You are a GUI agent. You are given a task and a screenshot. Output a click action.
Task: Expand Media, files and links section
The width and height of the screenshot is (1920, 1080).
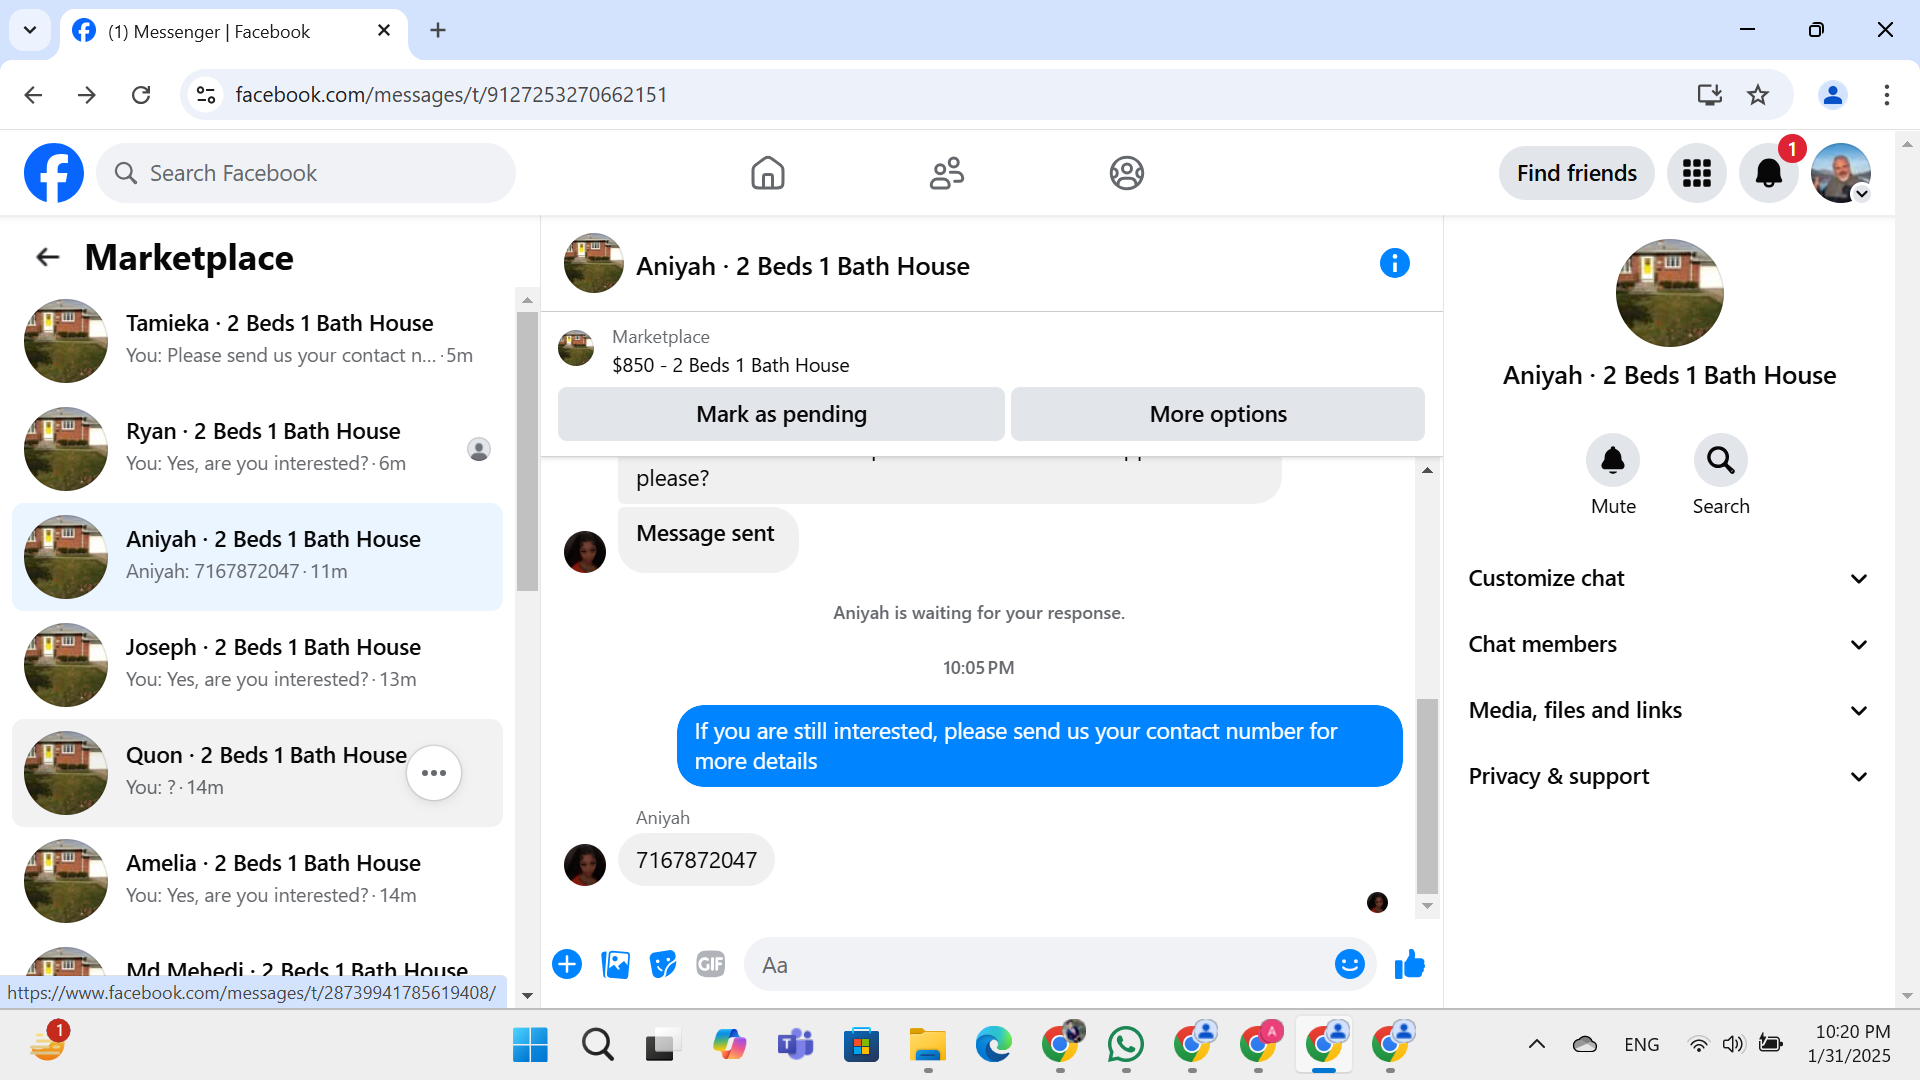[x=1668, y=711]
